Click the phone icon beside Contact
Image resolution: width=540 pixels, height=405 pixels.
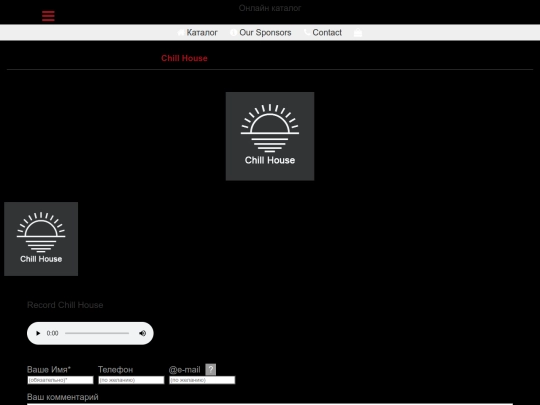pyautogui.click(x=307, y=32)
